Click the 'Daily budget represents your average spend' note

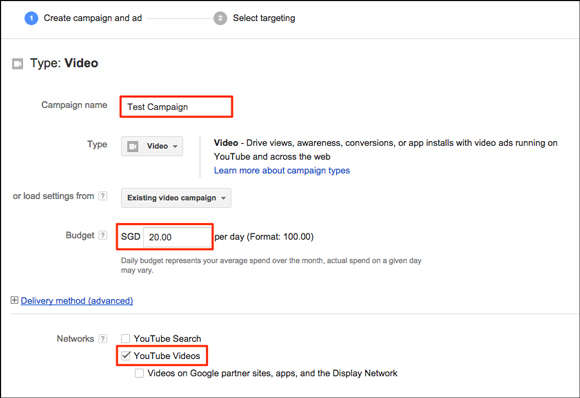tap(271, 265)
